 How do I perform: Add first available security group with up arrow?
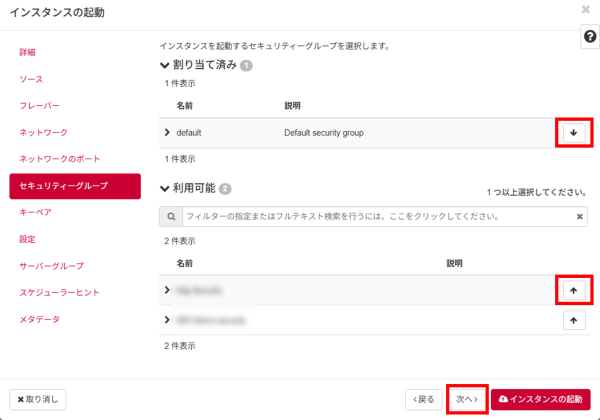(573, 290)
